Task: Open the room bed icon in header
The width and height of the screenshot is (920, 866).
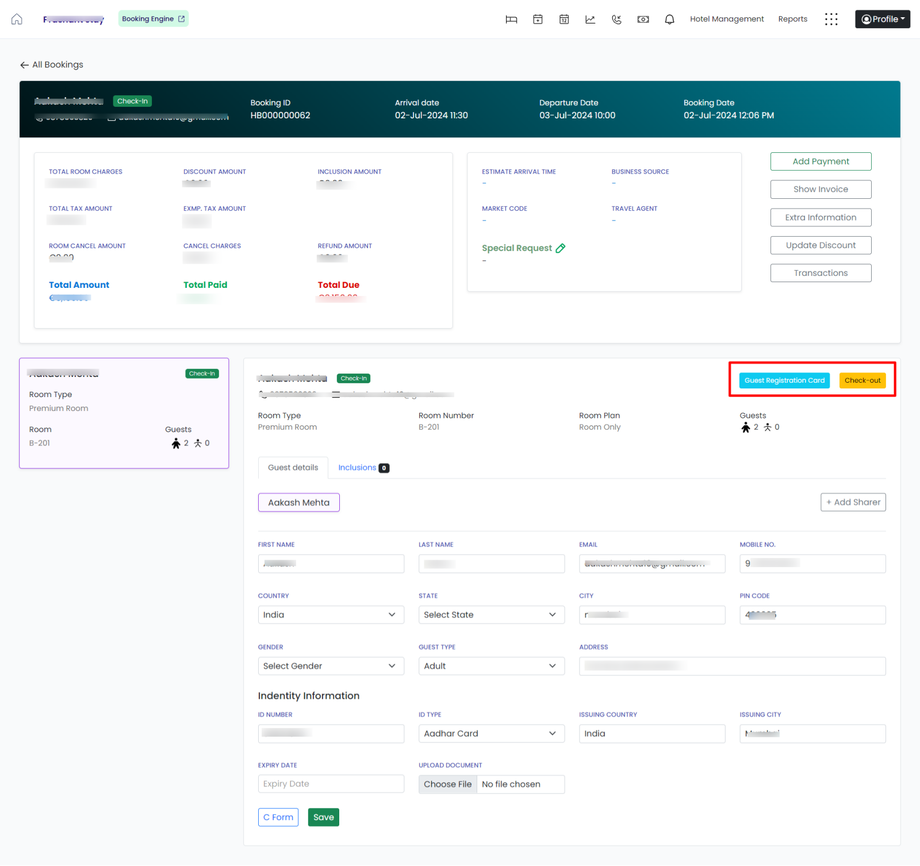Action: [511, 19]
